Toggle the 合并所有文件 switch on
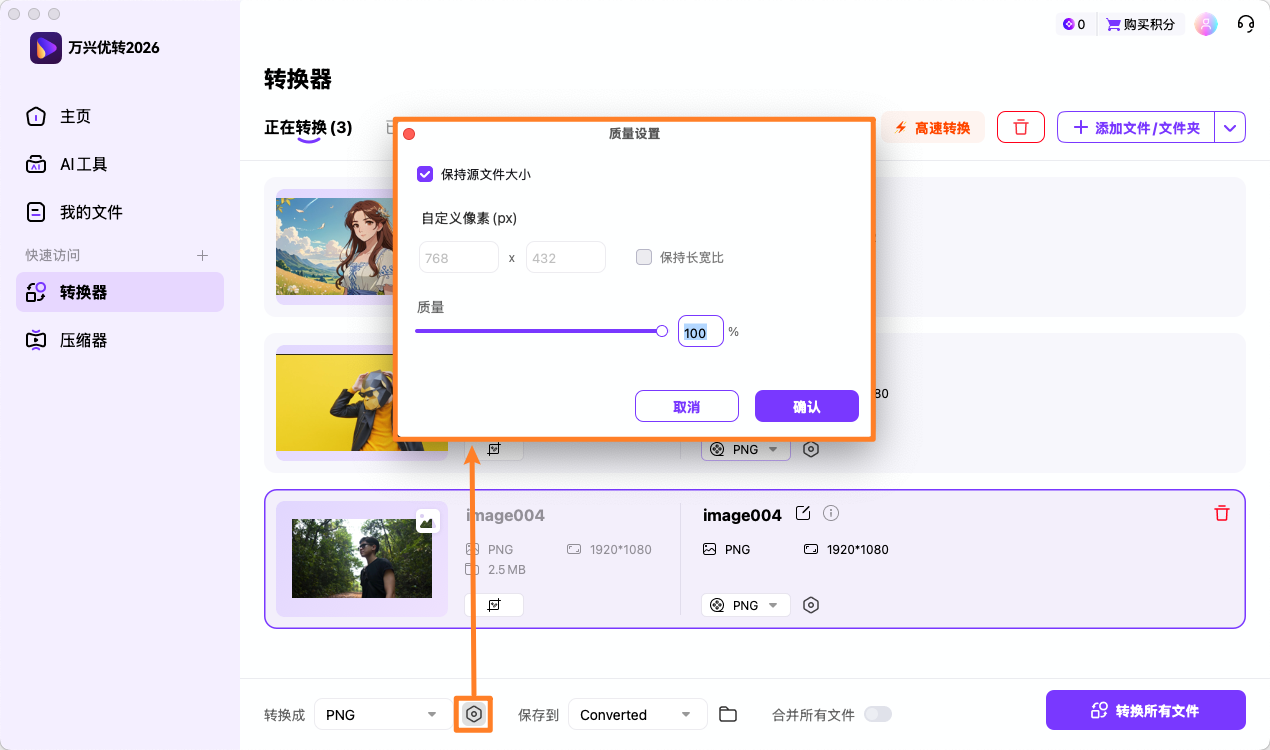Viewport: 1270px width, 750px height. [878, 714]
